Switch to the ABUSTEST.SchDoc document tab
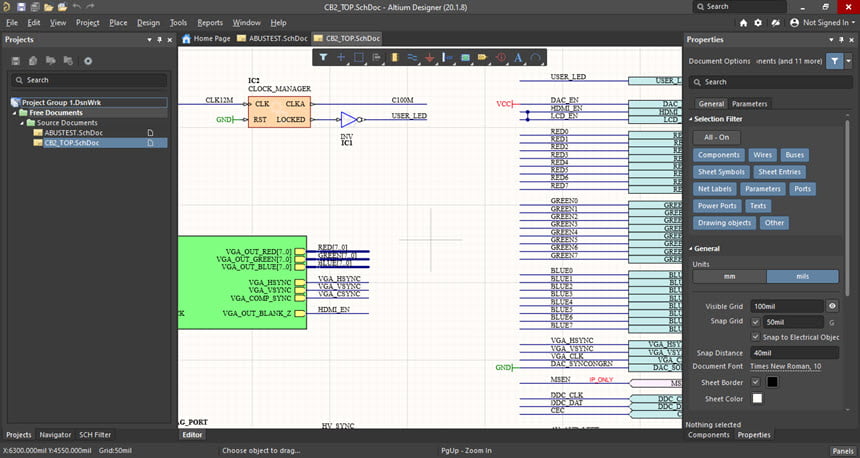860x458 pixels. (273, 38)
